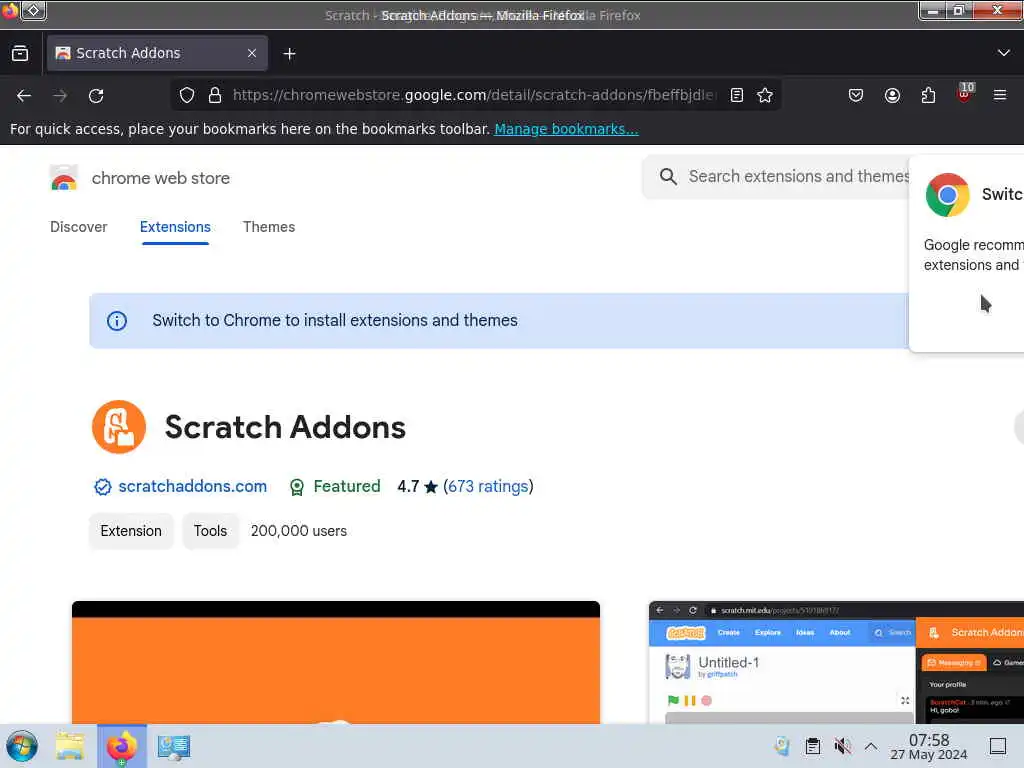Open the clock showing 07:58
The image size is (1024, 768).
click(x=929, y=746)
